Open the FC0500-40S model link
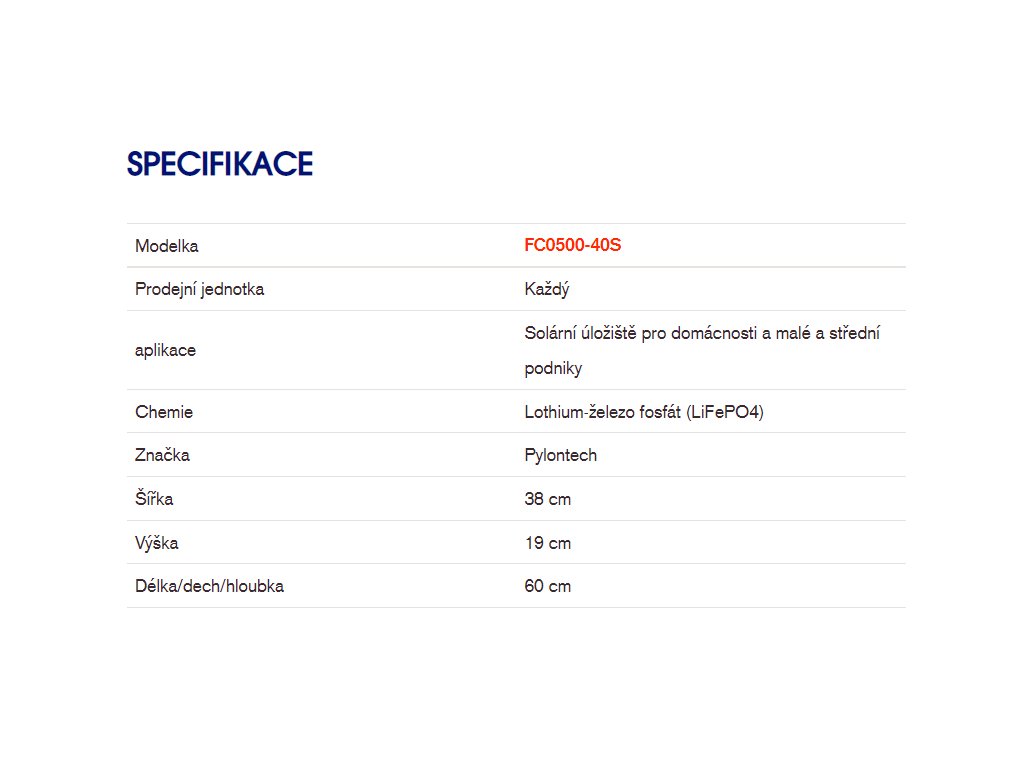The image size is (1024, 768). click(573, 245)
